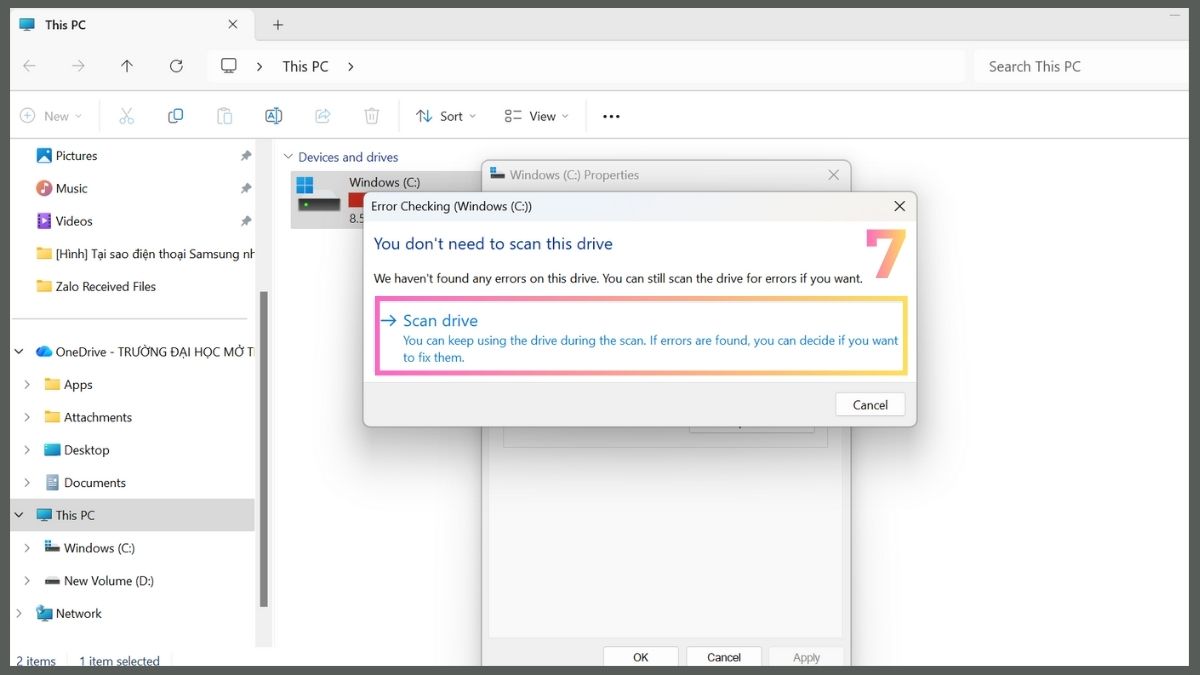
Task: Expand the Apps folder node
Action: [27, 385]
